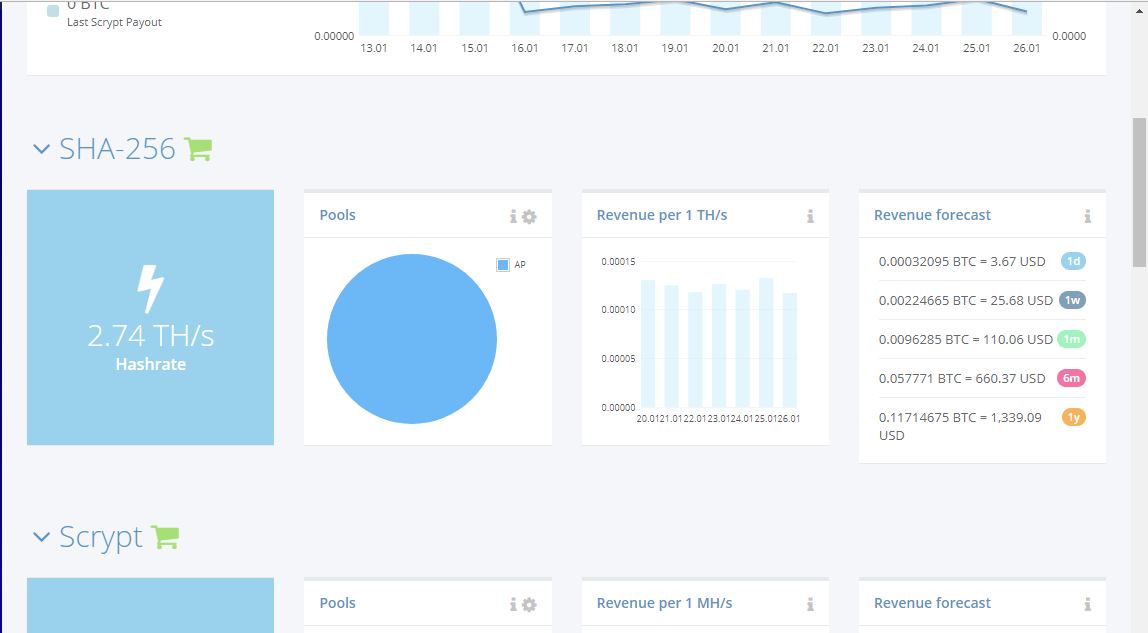Click the Scrypt shopping cart icon
1148x633 pixels.
click(165, 537)
